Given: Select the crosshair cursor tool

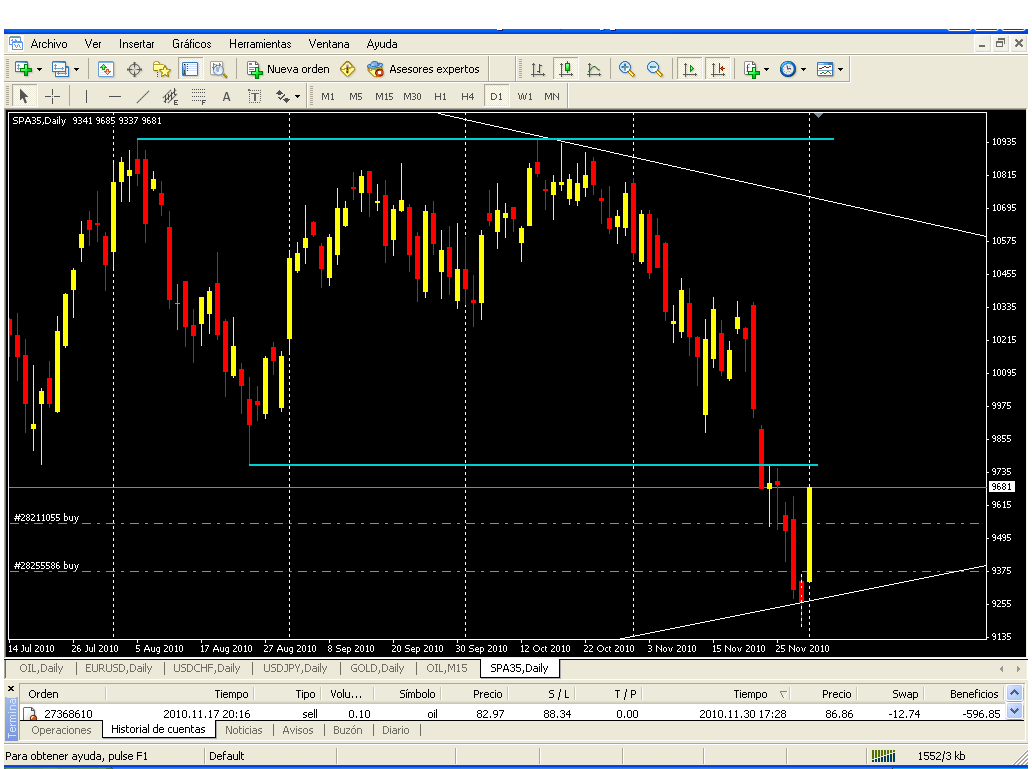Looking at the screenshot, I should click(53, 96).
